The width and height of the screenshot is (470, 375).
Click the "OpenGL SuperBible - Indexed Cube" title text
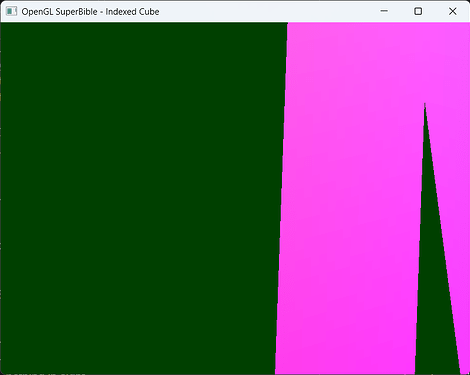coord(90,12)
